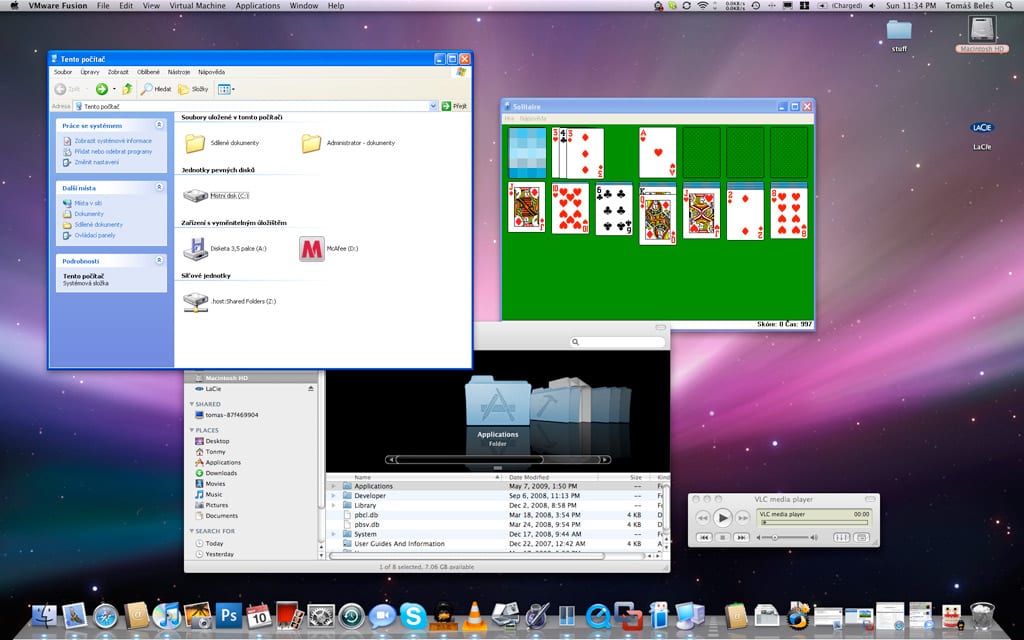Open the Nápověda menu in Explorer

tap(212, 72)
